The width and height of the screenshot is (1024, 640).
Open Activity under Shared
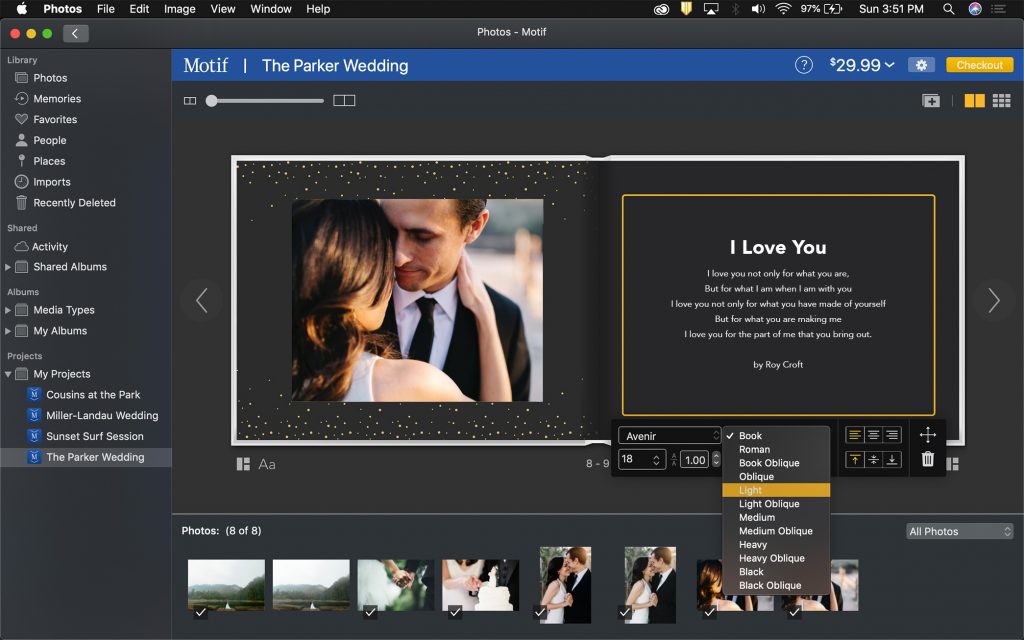41,247
